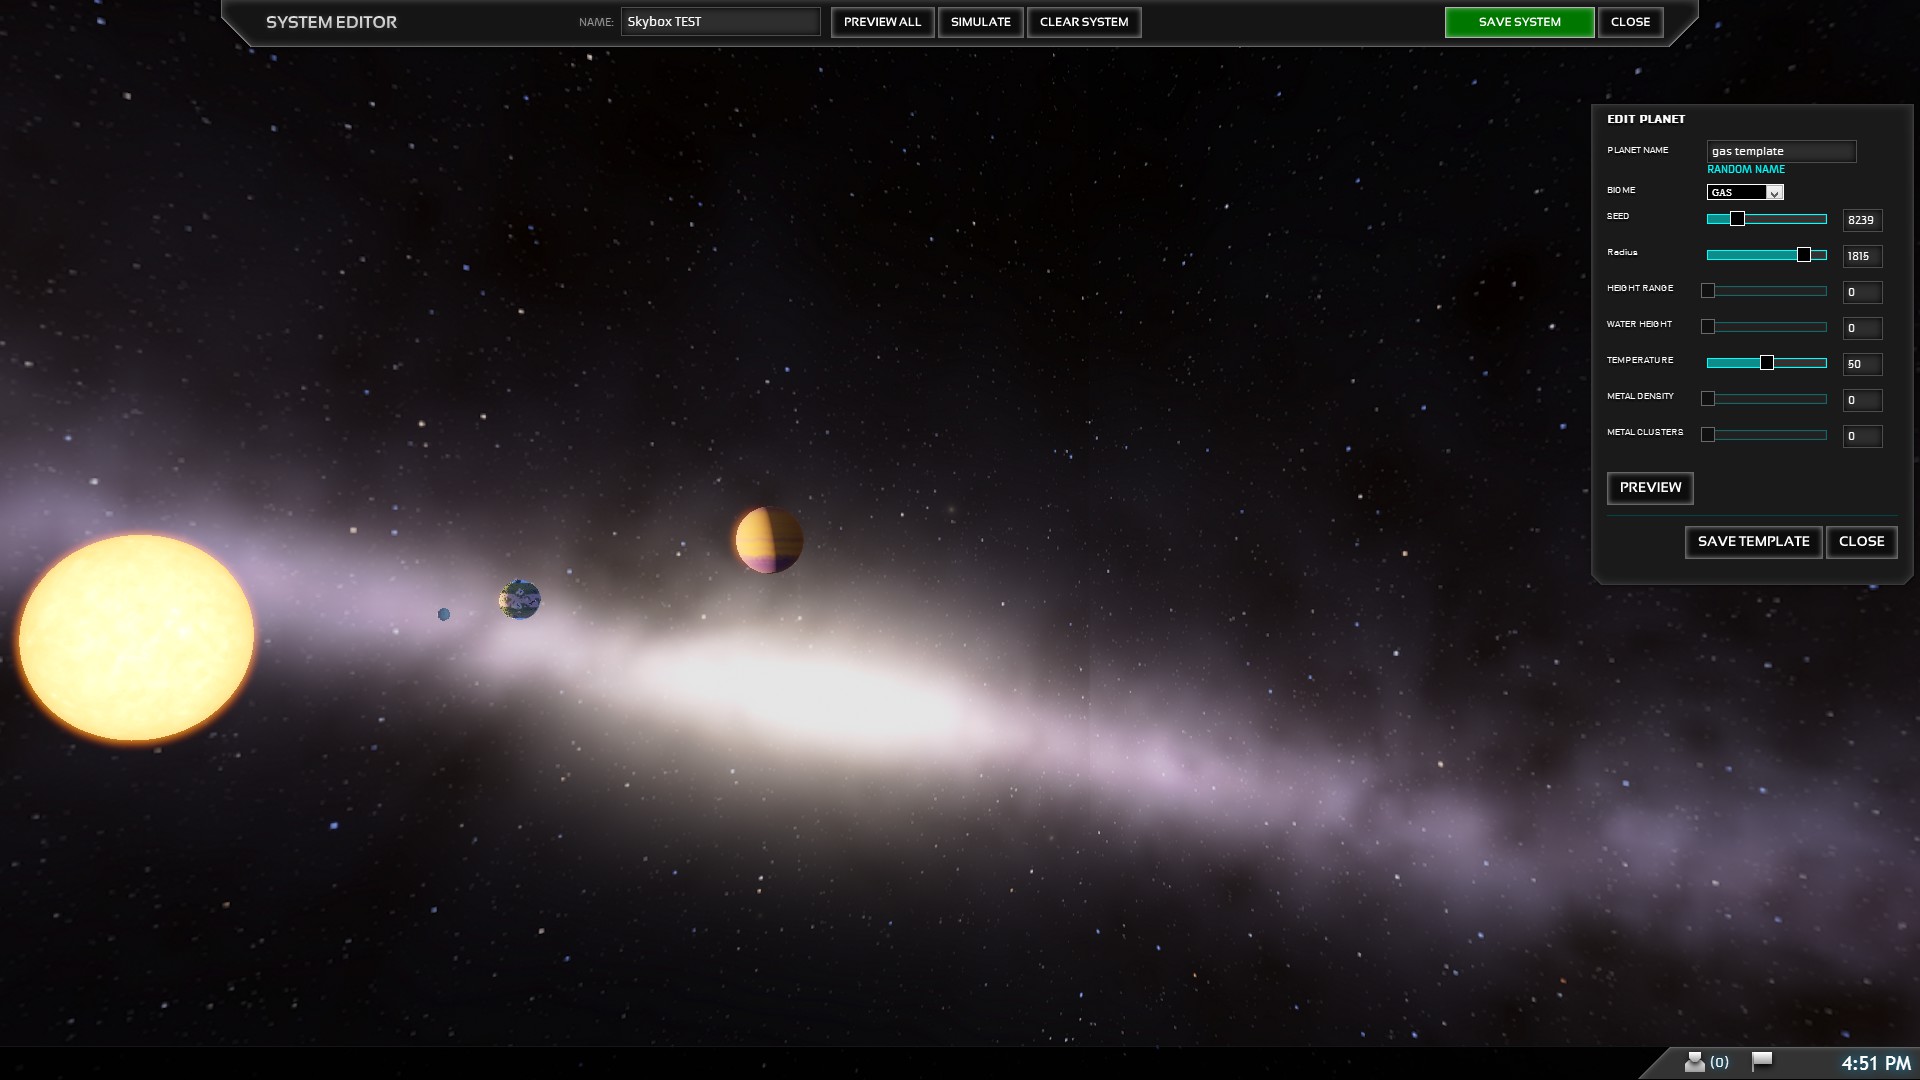
Task: Focus the Temperature value field 50
Action: [1862, 364]
